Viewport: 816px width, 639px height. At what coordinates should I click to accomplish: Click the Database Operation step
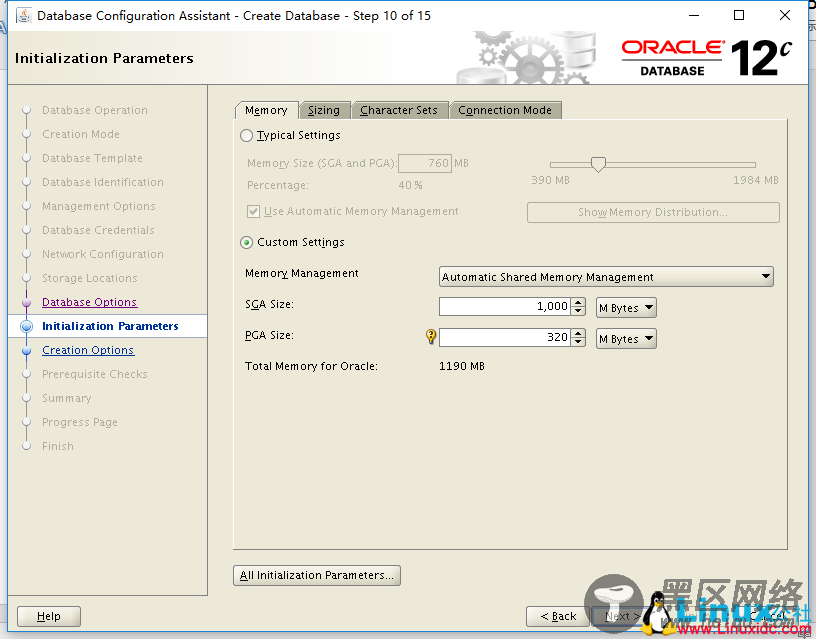95,110
